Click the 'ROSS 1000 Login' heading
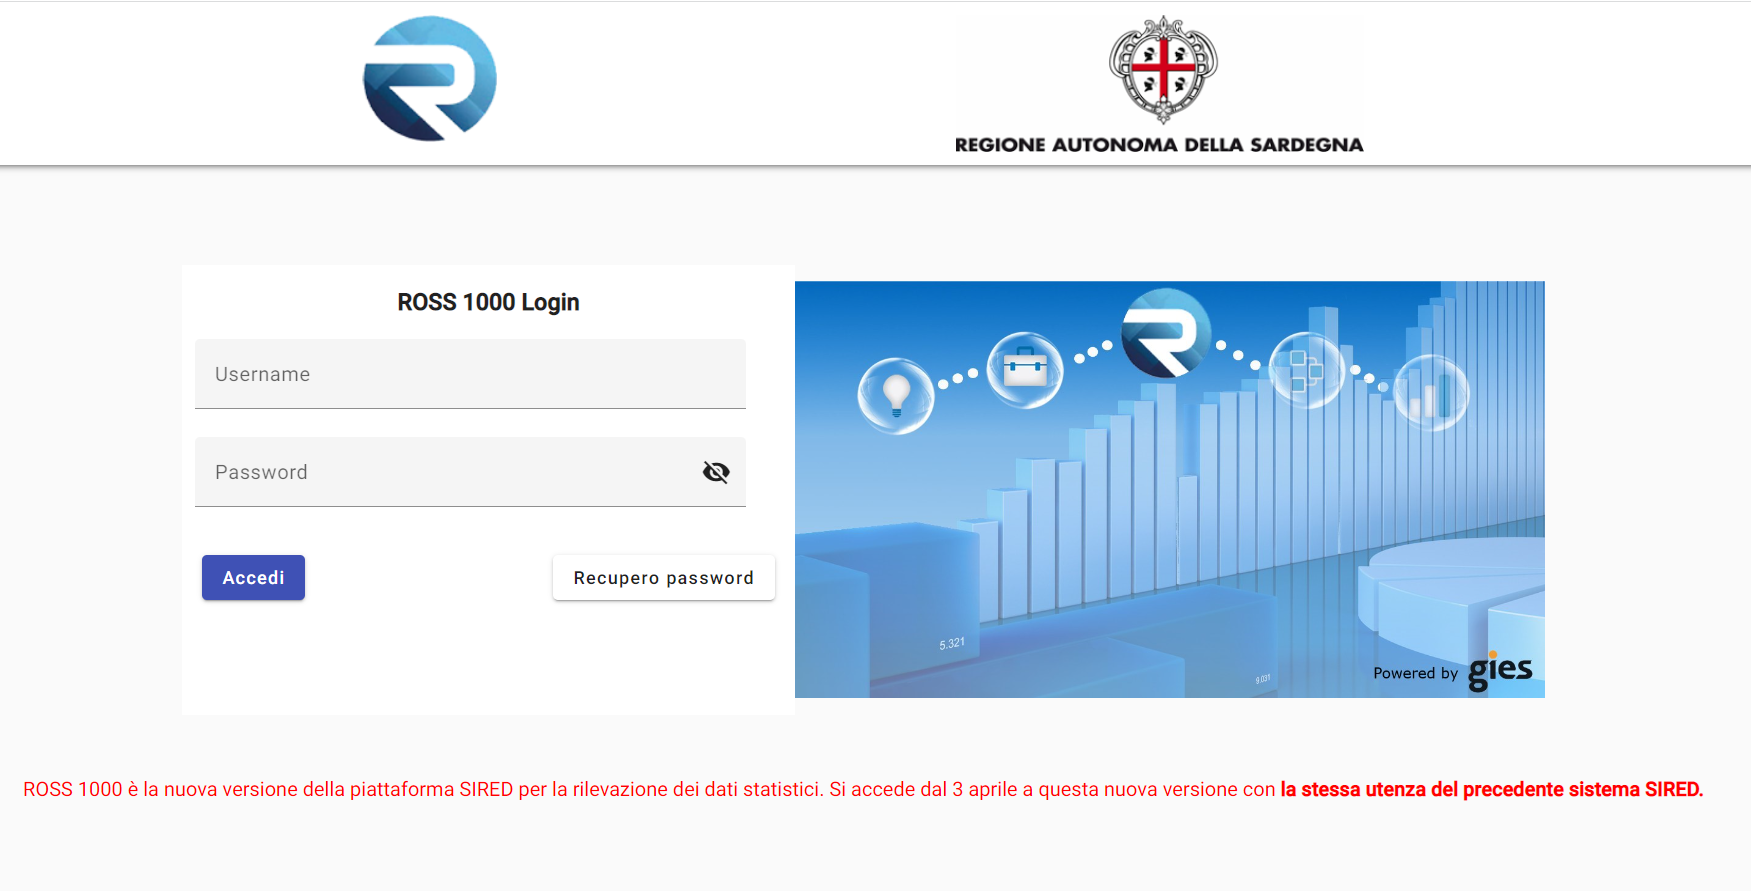The image size is (1751, 891). pos(488,302)
